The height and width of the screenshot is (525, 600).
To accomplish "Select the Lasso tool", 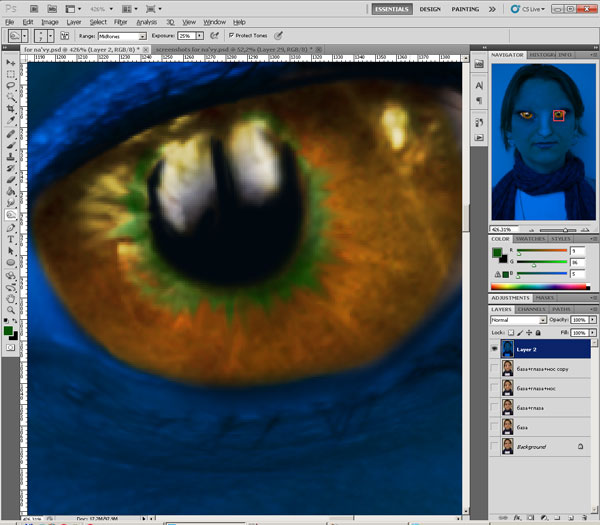I will (x=11, y=87).
